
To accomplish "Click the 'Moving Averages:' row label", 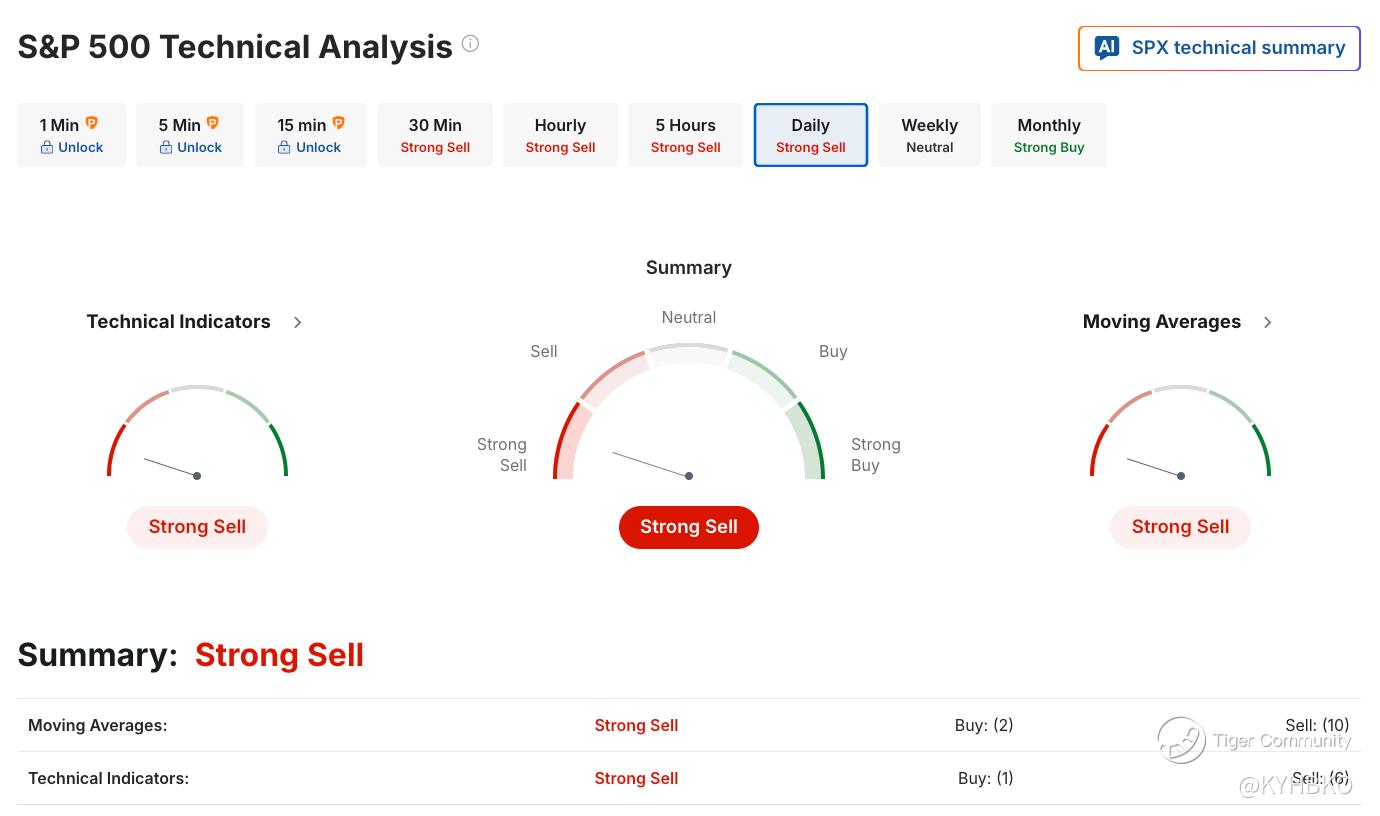I will pyautogui.click(x=98, y=725).
